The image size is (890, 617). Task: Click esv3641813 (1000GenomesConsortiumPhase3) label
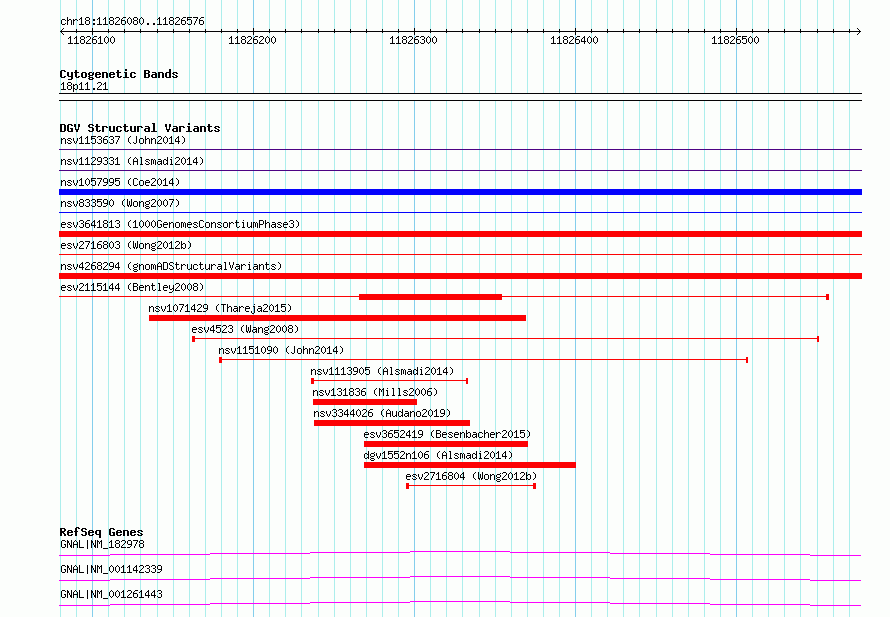tap(180, 224)
